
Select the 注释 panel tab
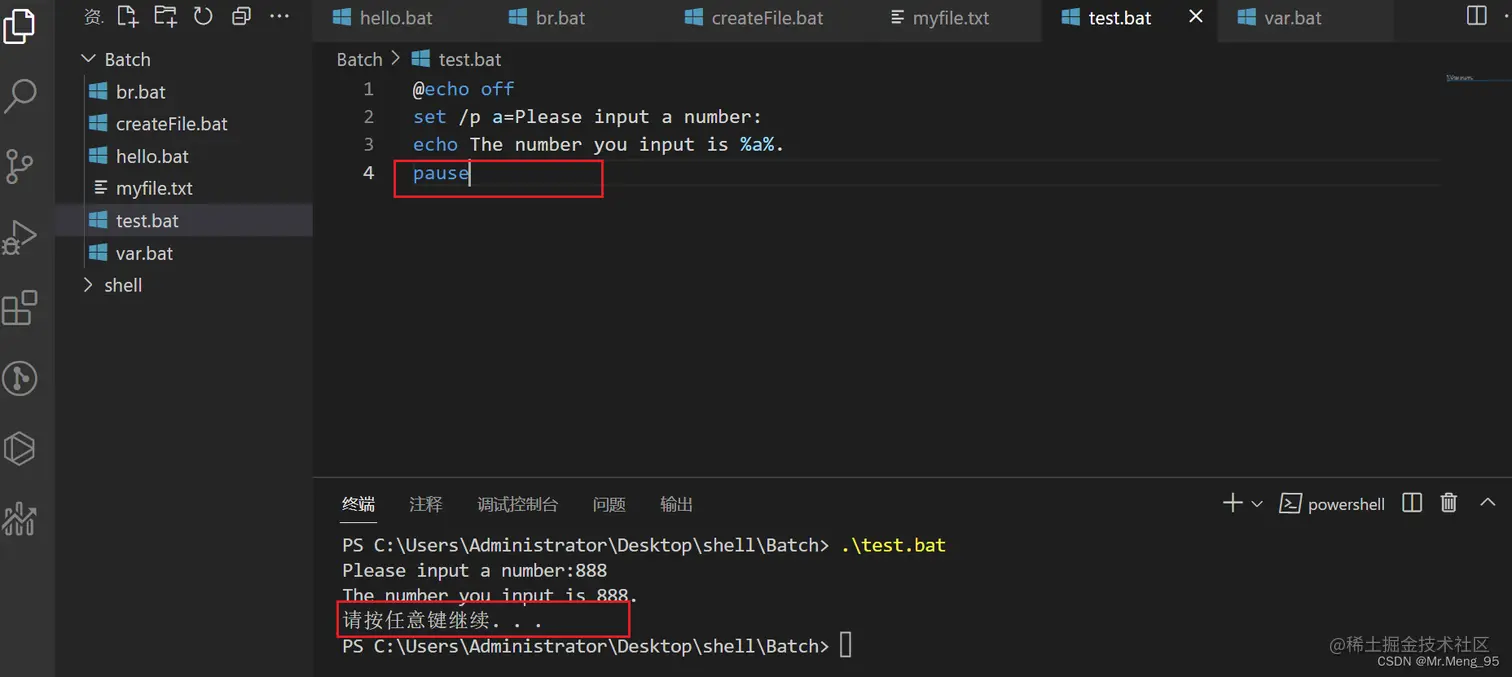426,504
